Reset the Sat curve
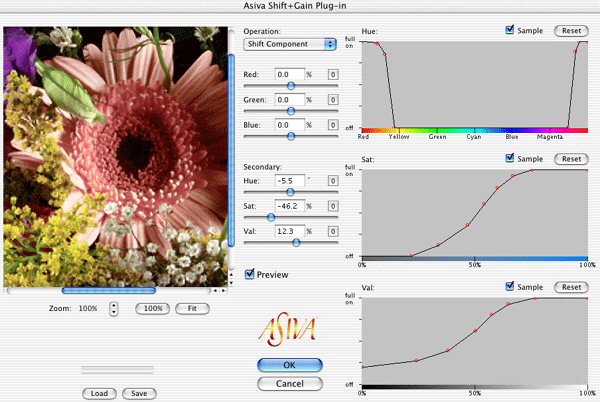This screenshot has height=402, width=600. click(x=570, y=158)
